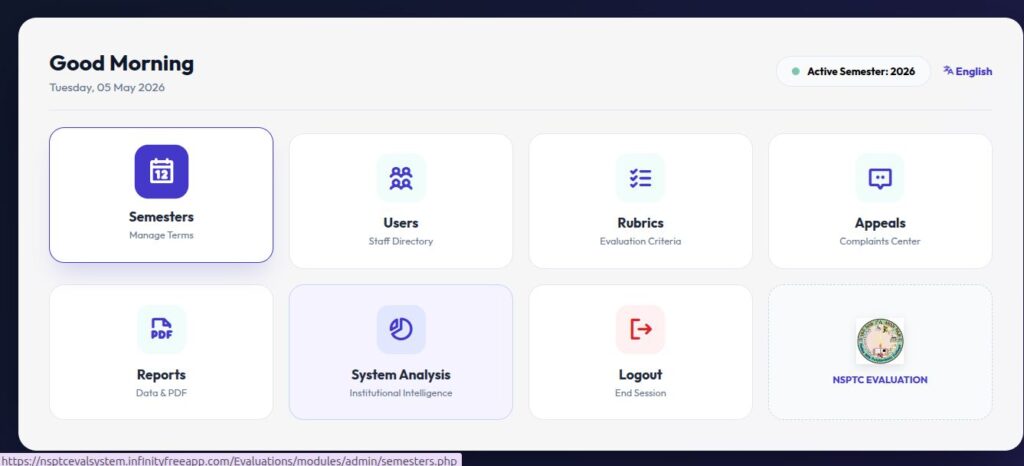The height and width of the screenshot is (466, 1024).
Task: Open the Semesters title text
Action: (x=161, y=217)
